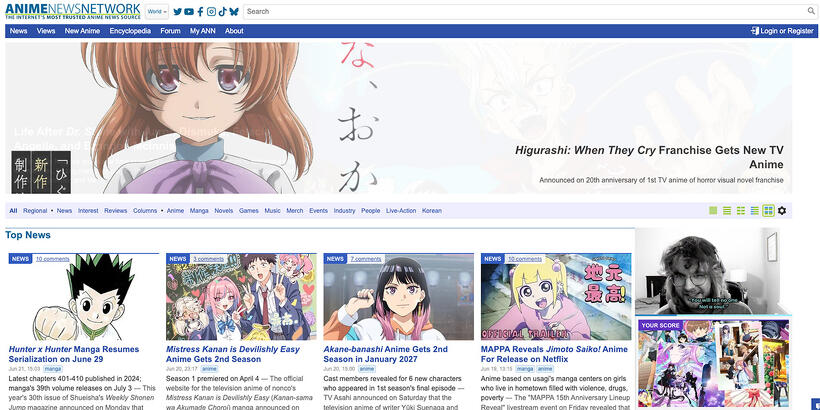View 10 comments on MAPPA Jimoto Saiko story

pyautogui.click(x=525, y=259)
